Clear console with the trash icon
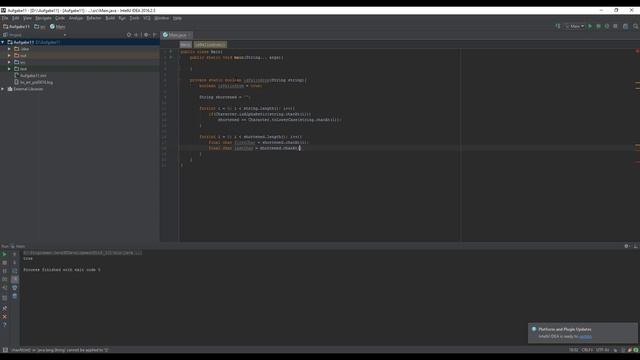The width and height of the screenshot is (640, 360). pos(14,296)
